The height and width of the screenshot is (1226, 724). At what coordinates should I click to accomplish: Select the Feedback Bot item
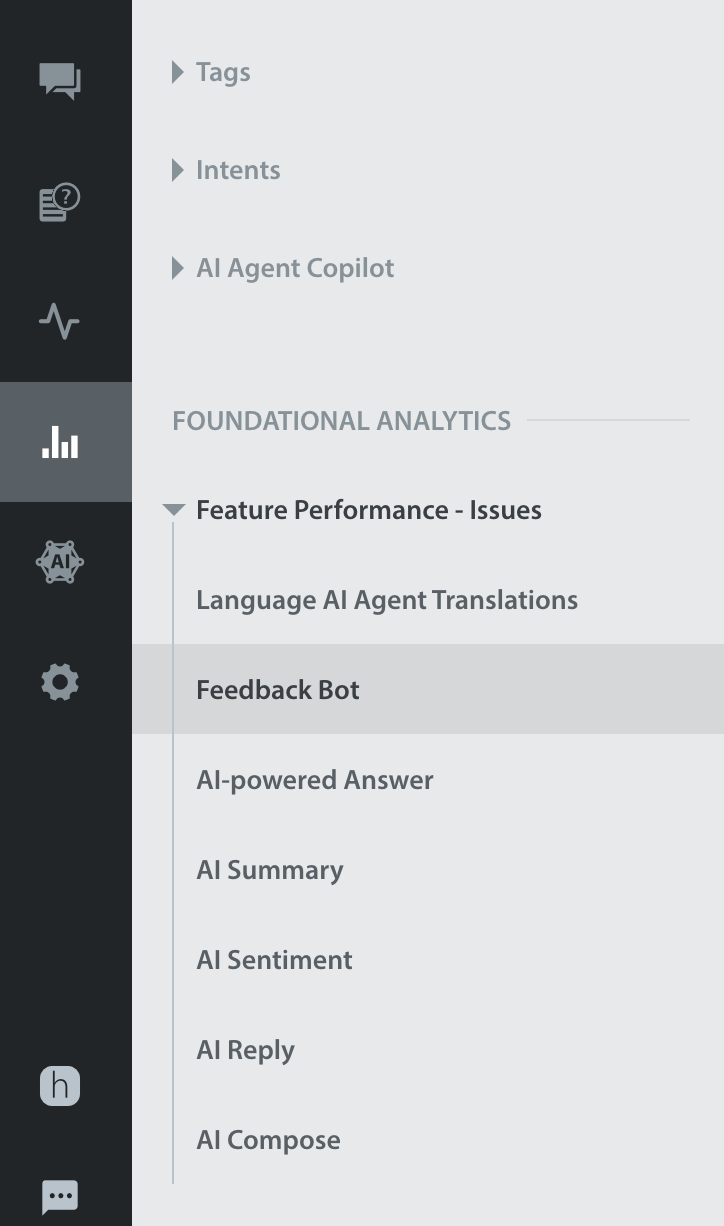pos(428,690)
